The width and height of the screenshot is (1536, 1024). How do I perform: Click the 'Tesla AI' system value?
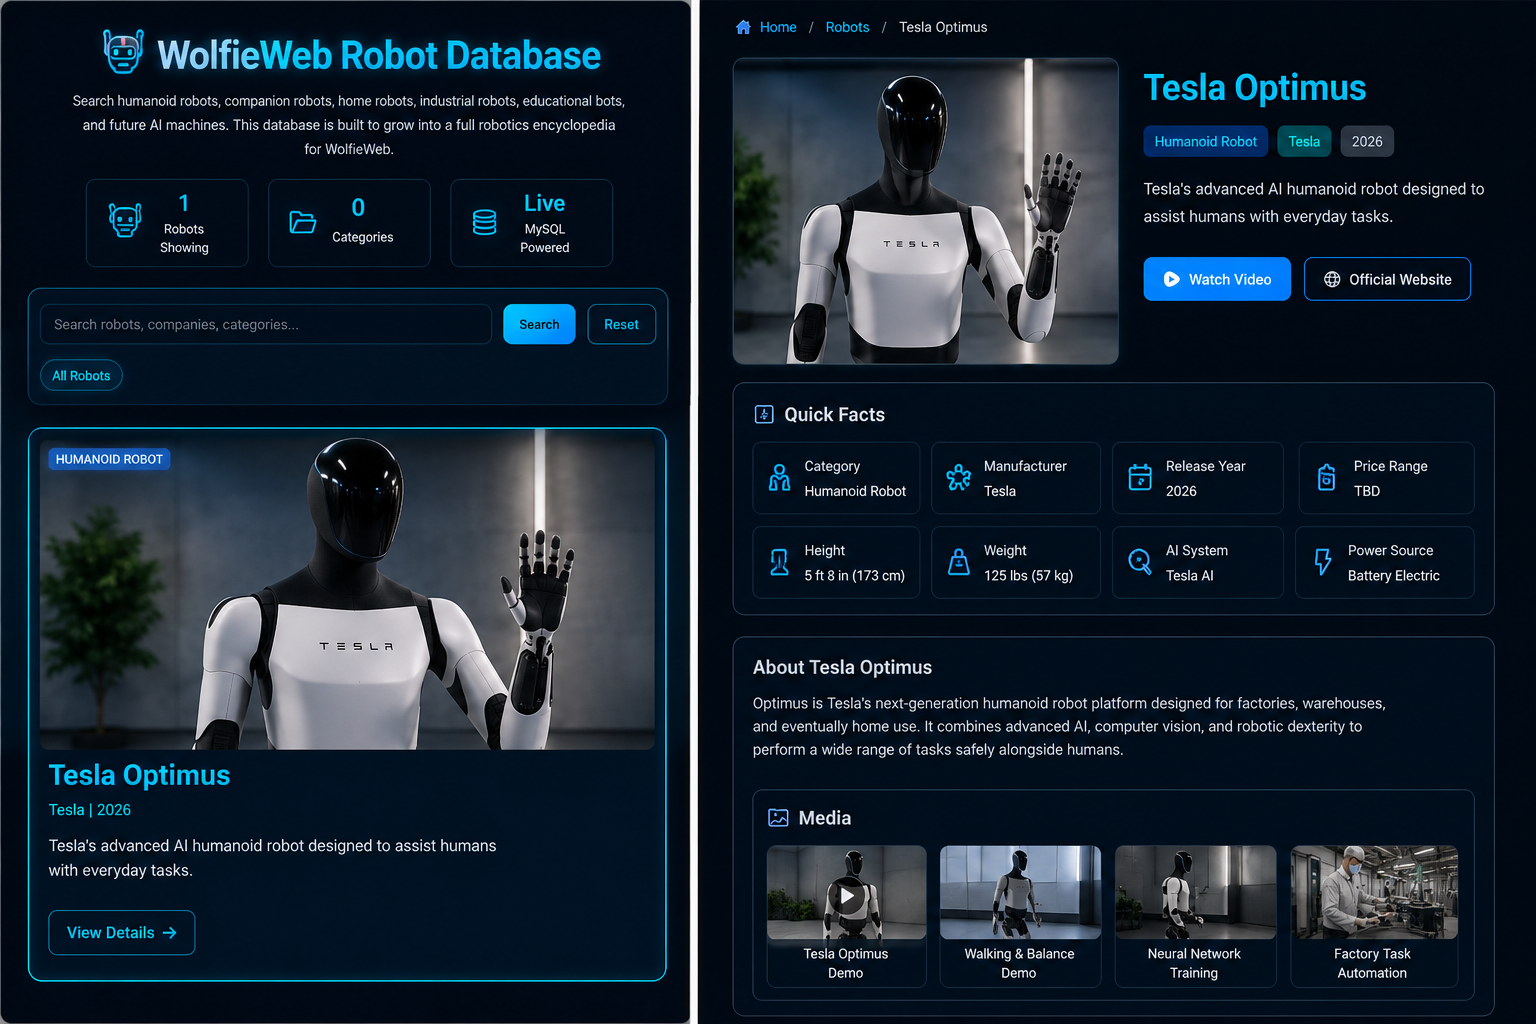tap(1189, 575)
